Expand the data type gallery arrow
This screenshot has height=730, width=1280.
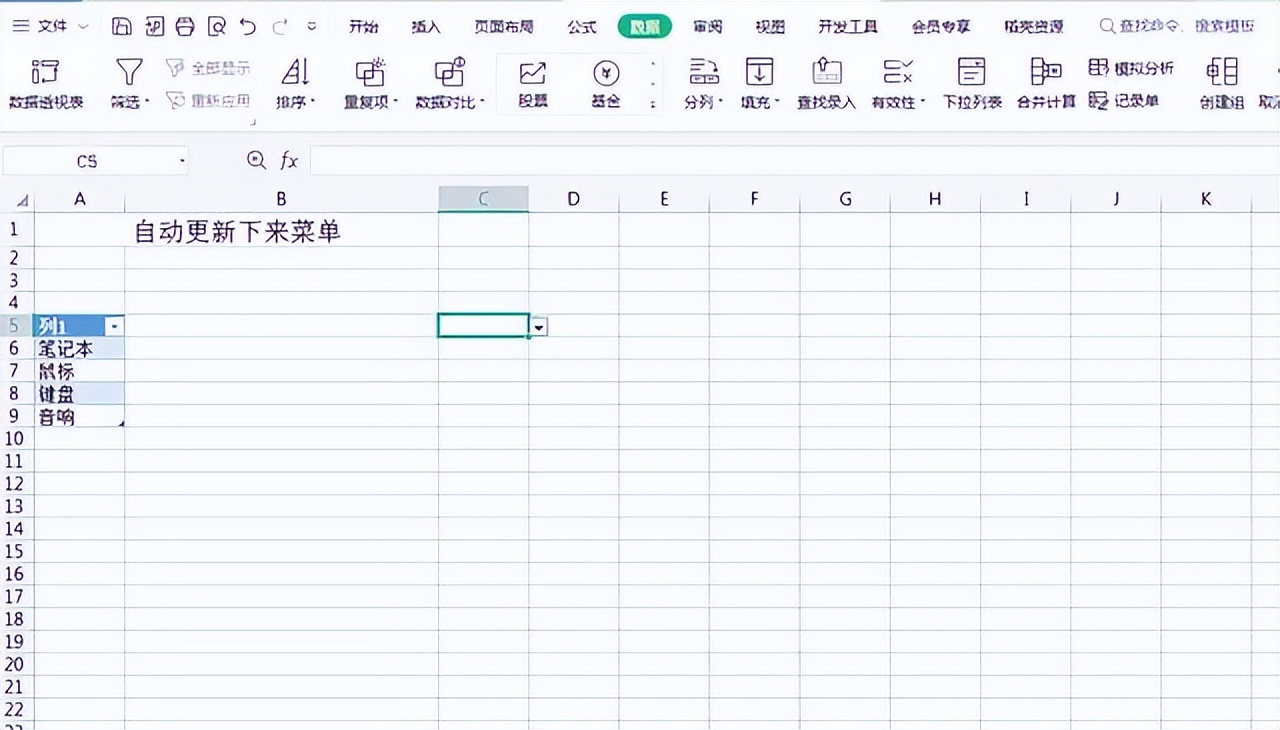[x=653, y=103]
